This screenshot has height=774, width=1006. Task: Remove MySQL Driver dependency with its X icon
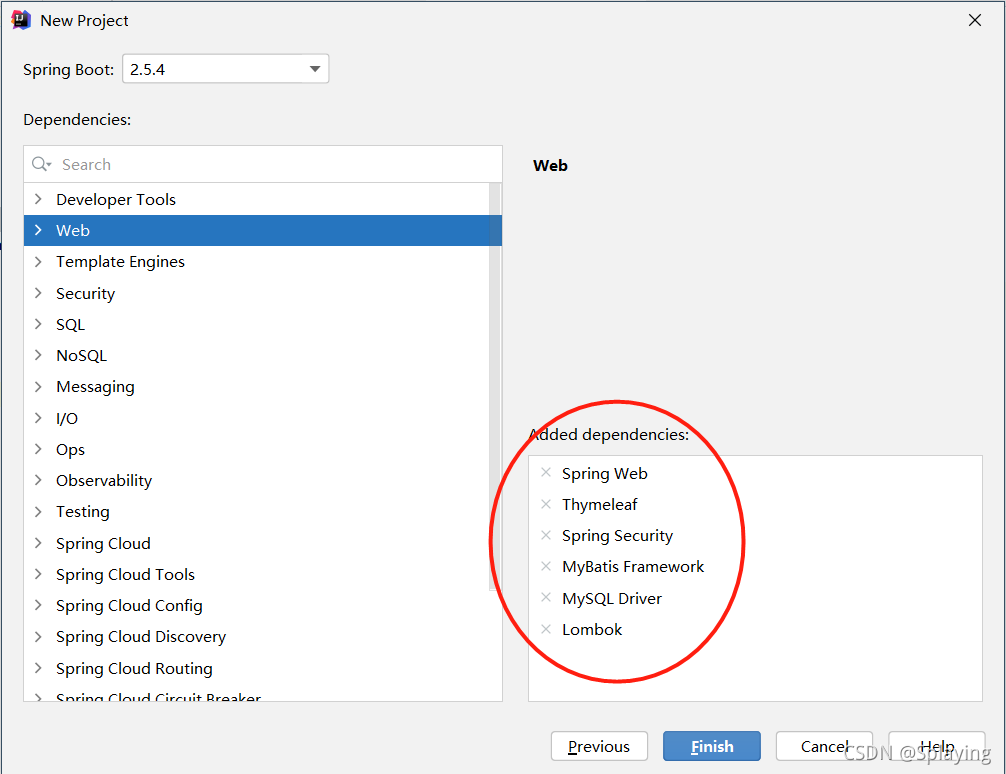point(546,598)
